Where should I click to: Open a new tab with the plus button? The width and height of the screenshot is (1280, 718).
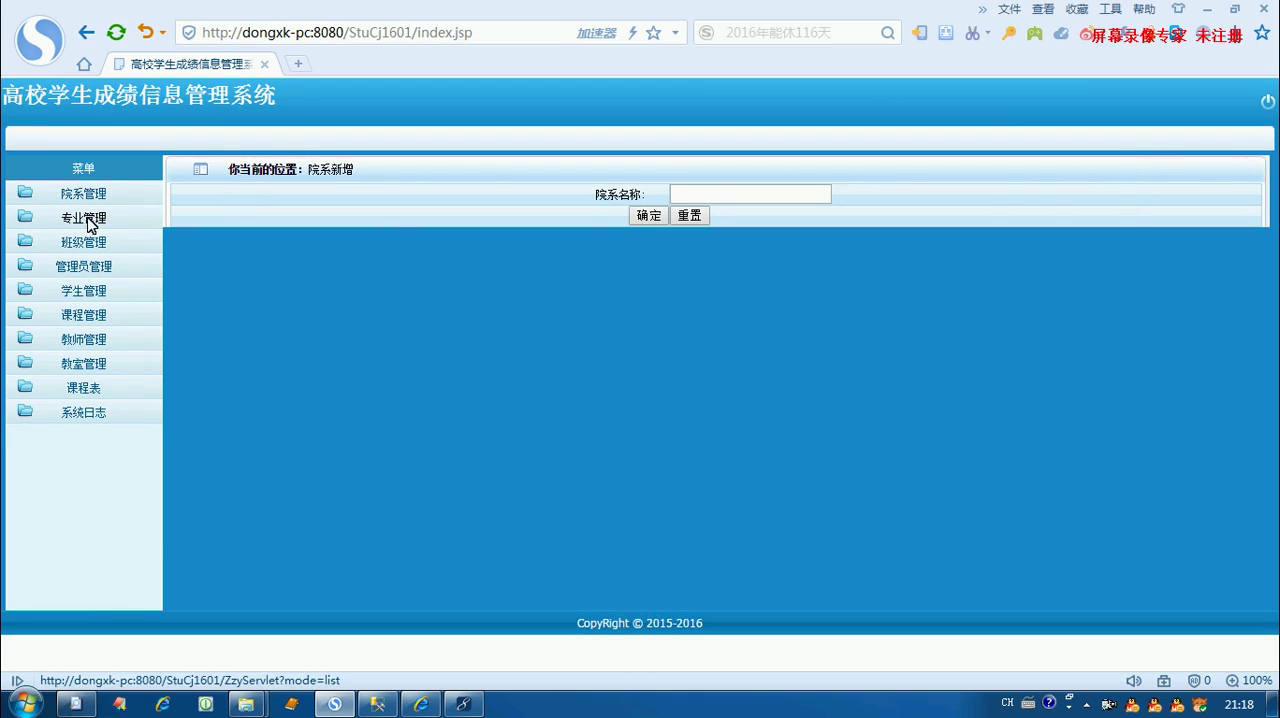[x=298, y=64]
